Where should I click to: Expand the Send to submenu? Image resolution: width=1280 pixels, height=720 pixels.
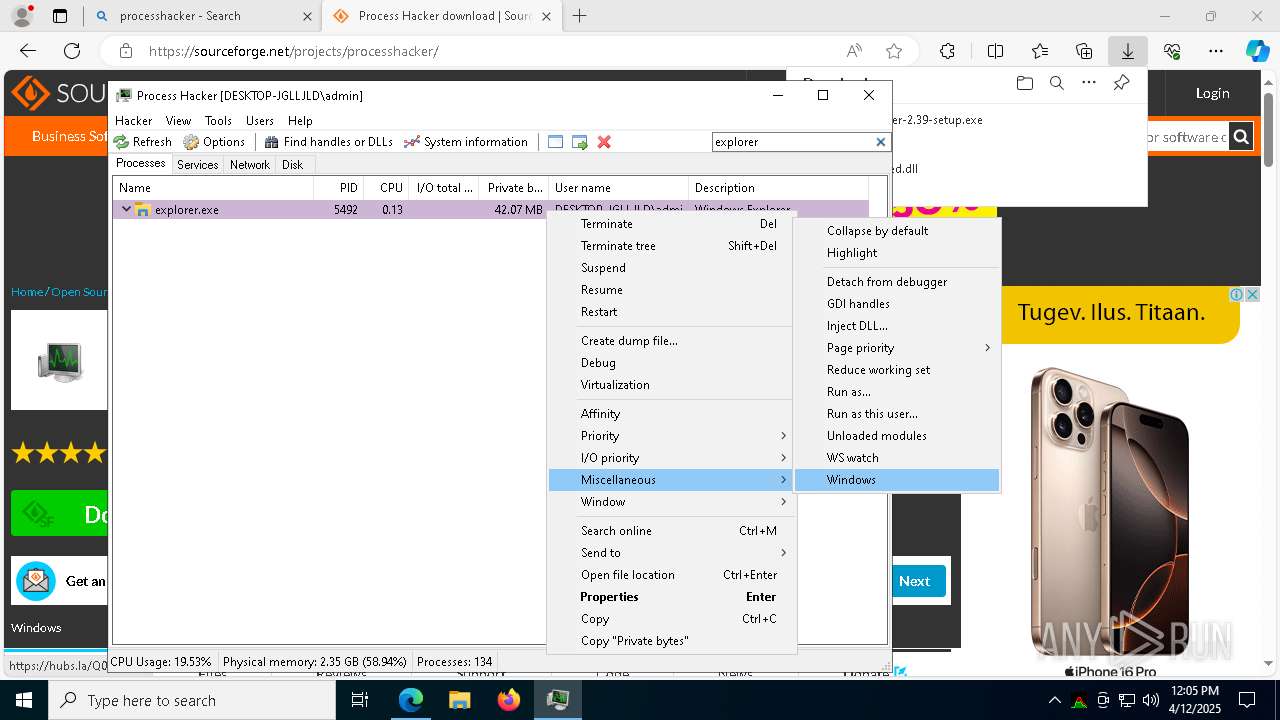coord(672,553)
